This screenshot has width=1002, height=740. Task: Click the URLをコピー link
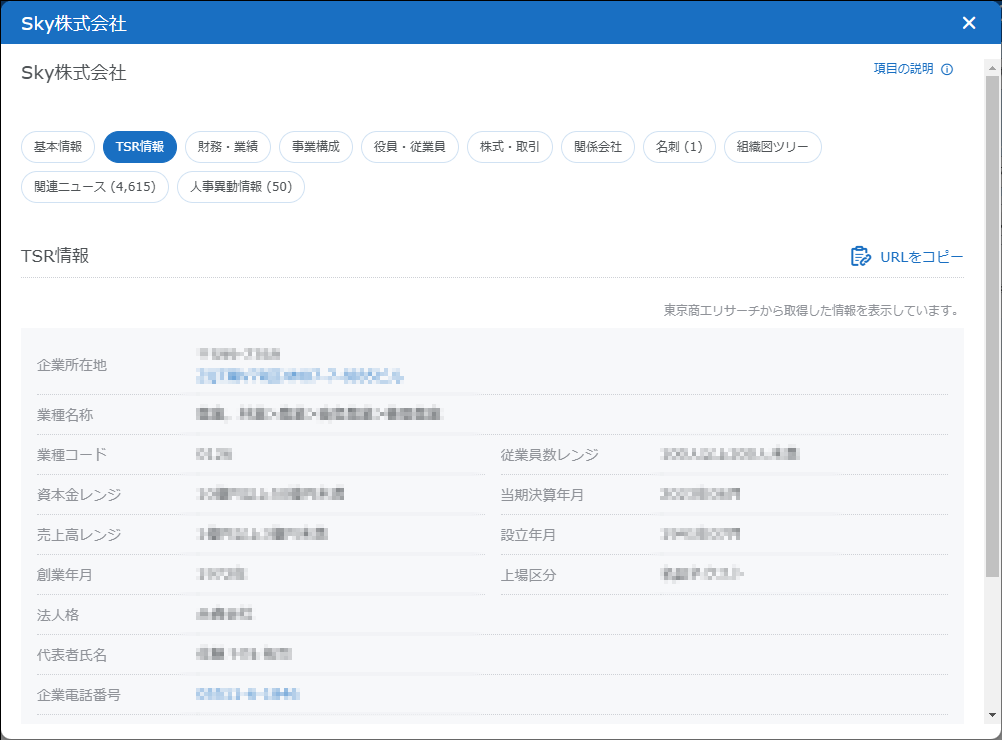coord(921,257)
